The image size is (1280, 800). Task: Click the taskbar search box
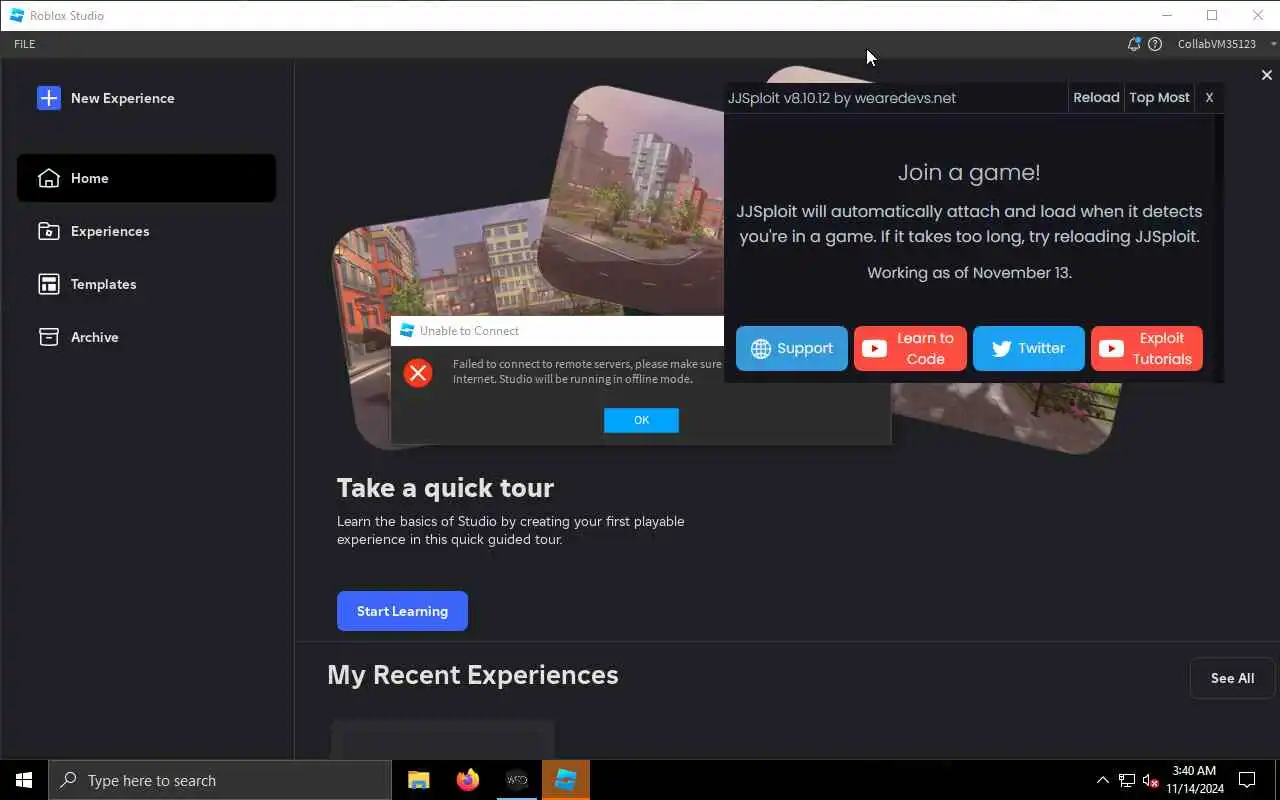coord(220,780)
